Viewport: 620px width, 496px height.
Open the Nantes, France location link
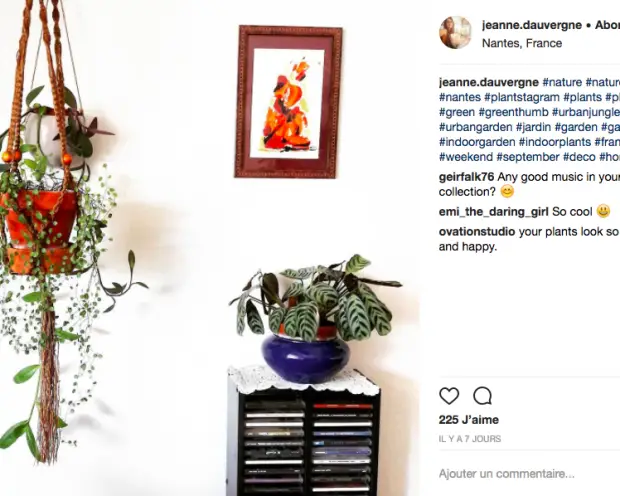tap(522, 43)
